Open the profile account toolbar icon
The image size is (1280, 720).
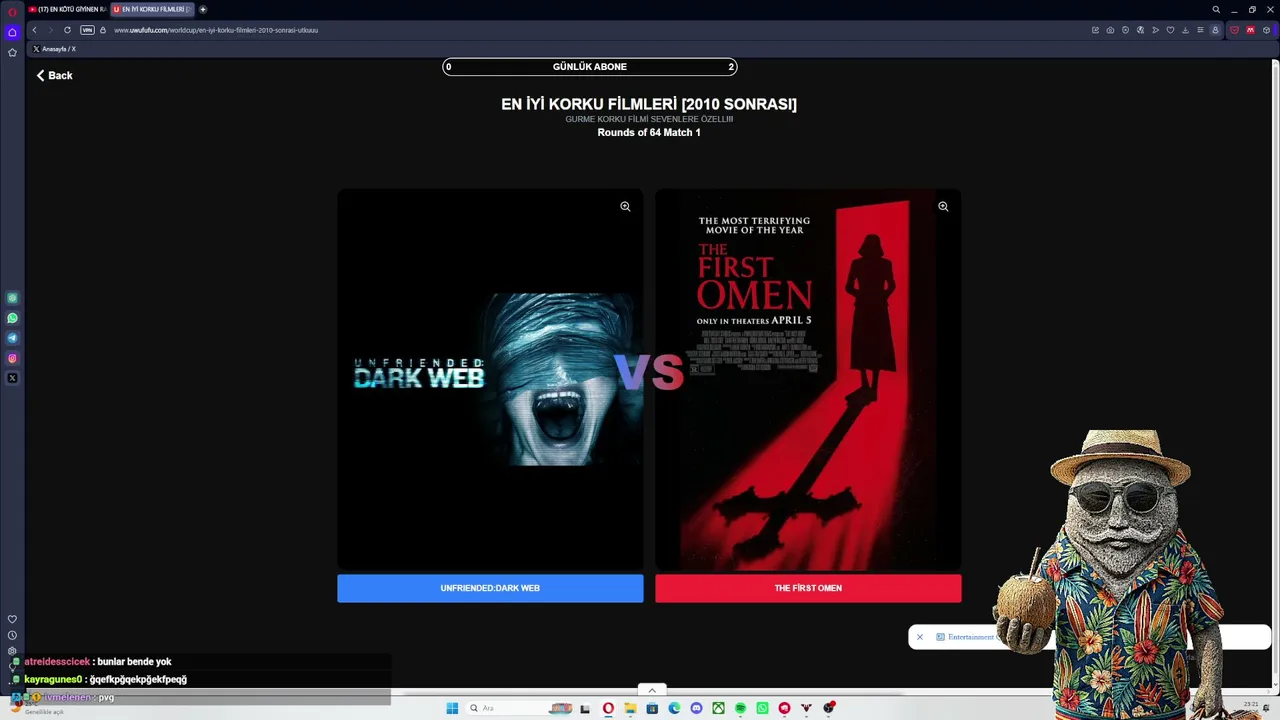click(1215, 30)
